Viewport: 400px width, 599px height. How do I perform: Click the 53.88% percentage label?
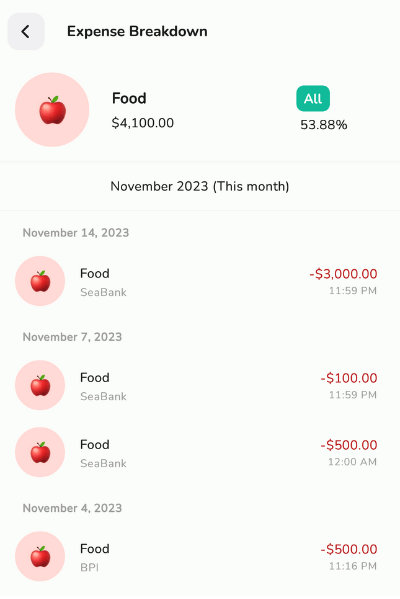click(x=324, y=125)
